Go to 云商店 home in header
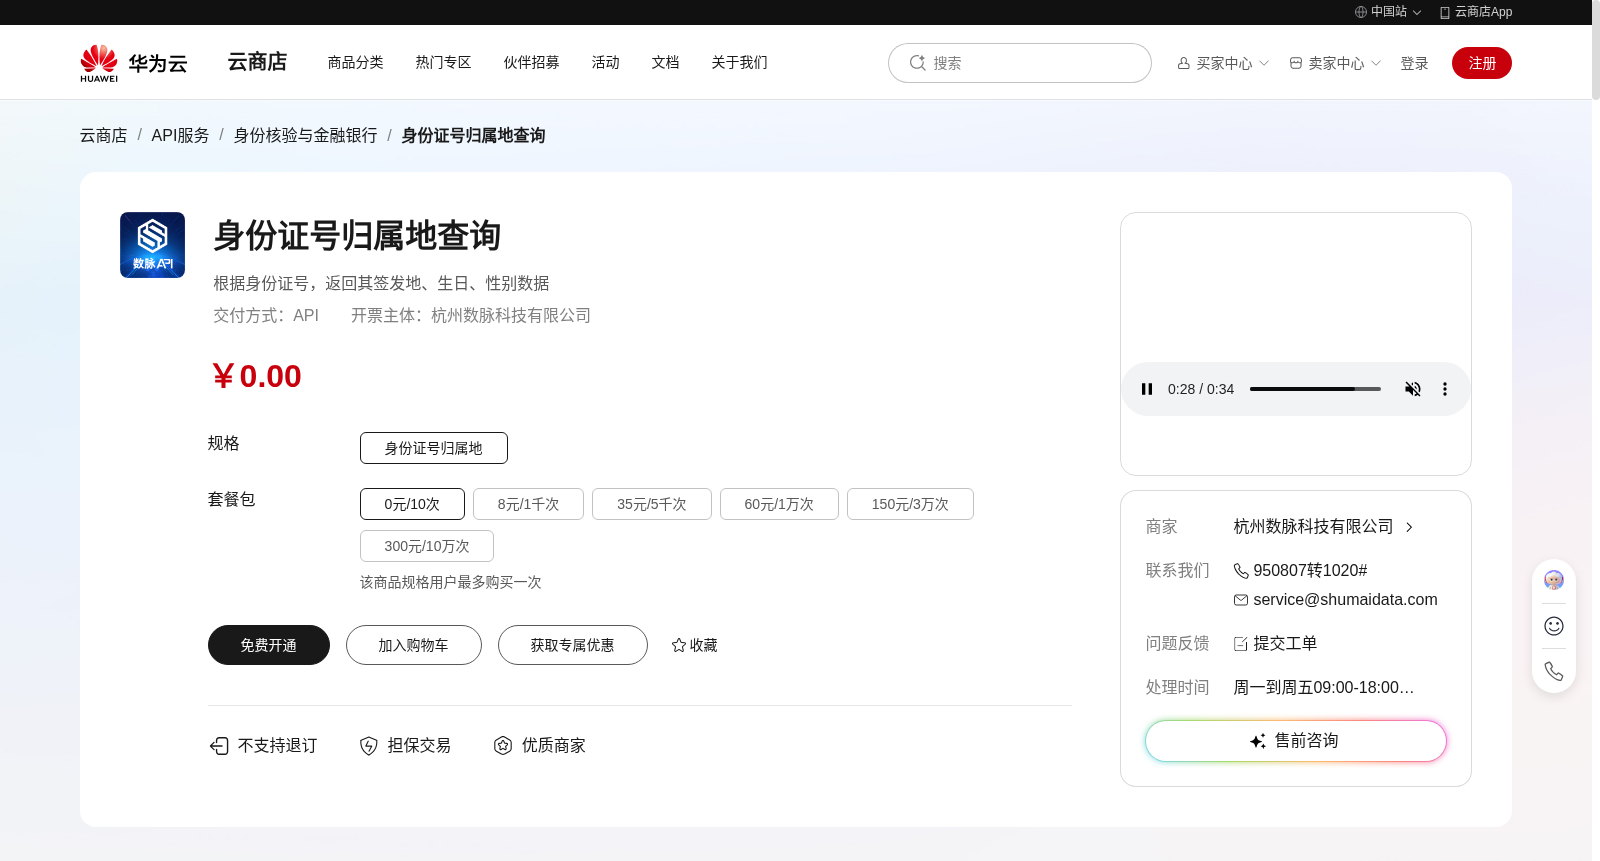This screenshot has width=1600, height=861. 257,62
